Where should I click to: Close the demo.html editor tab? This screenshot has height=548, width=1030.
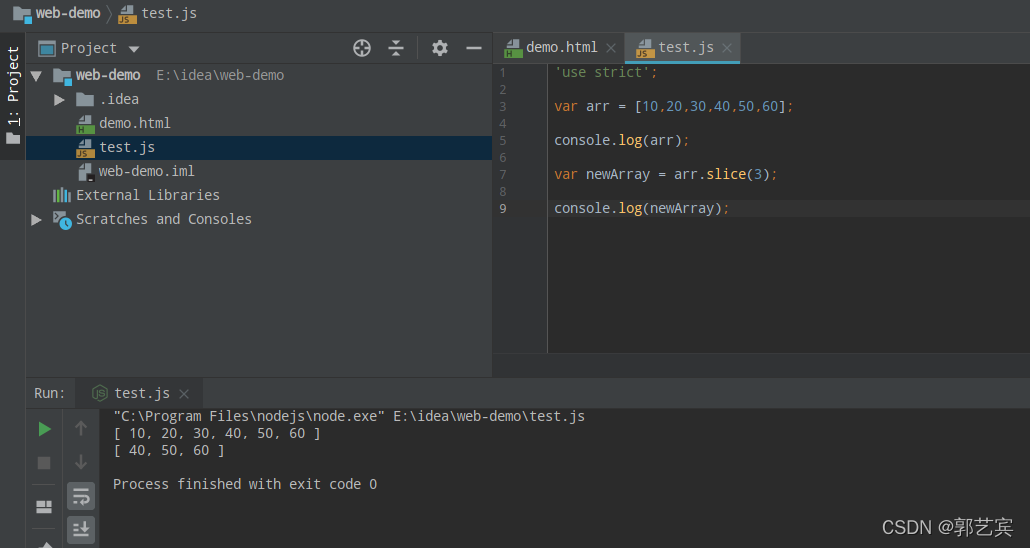611,48
